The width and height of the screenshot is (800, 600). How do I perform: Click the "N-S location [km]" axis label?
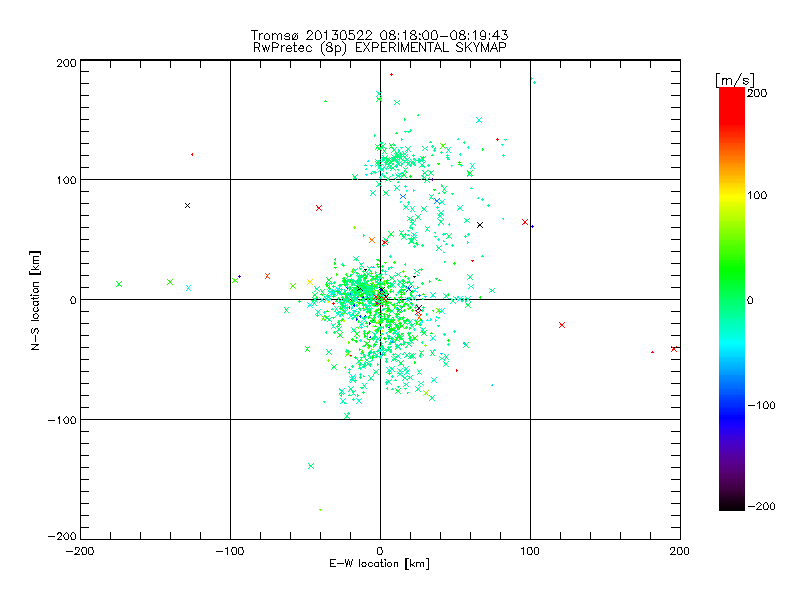pos(35,301)
